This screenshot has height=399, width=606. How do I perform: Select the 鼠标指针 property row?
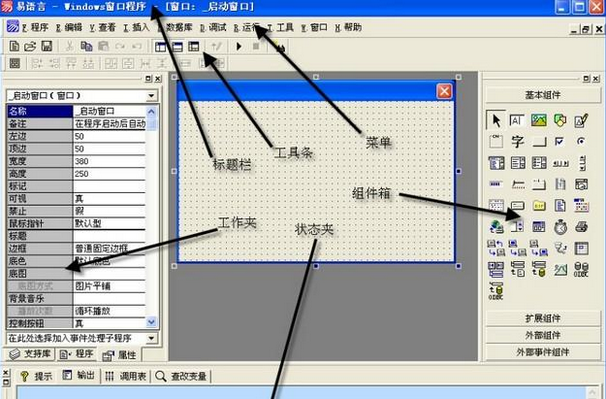point(76,223)
